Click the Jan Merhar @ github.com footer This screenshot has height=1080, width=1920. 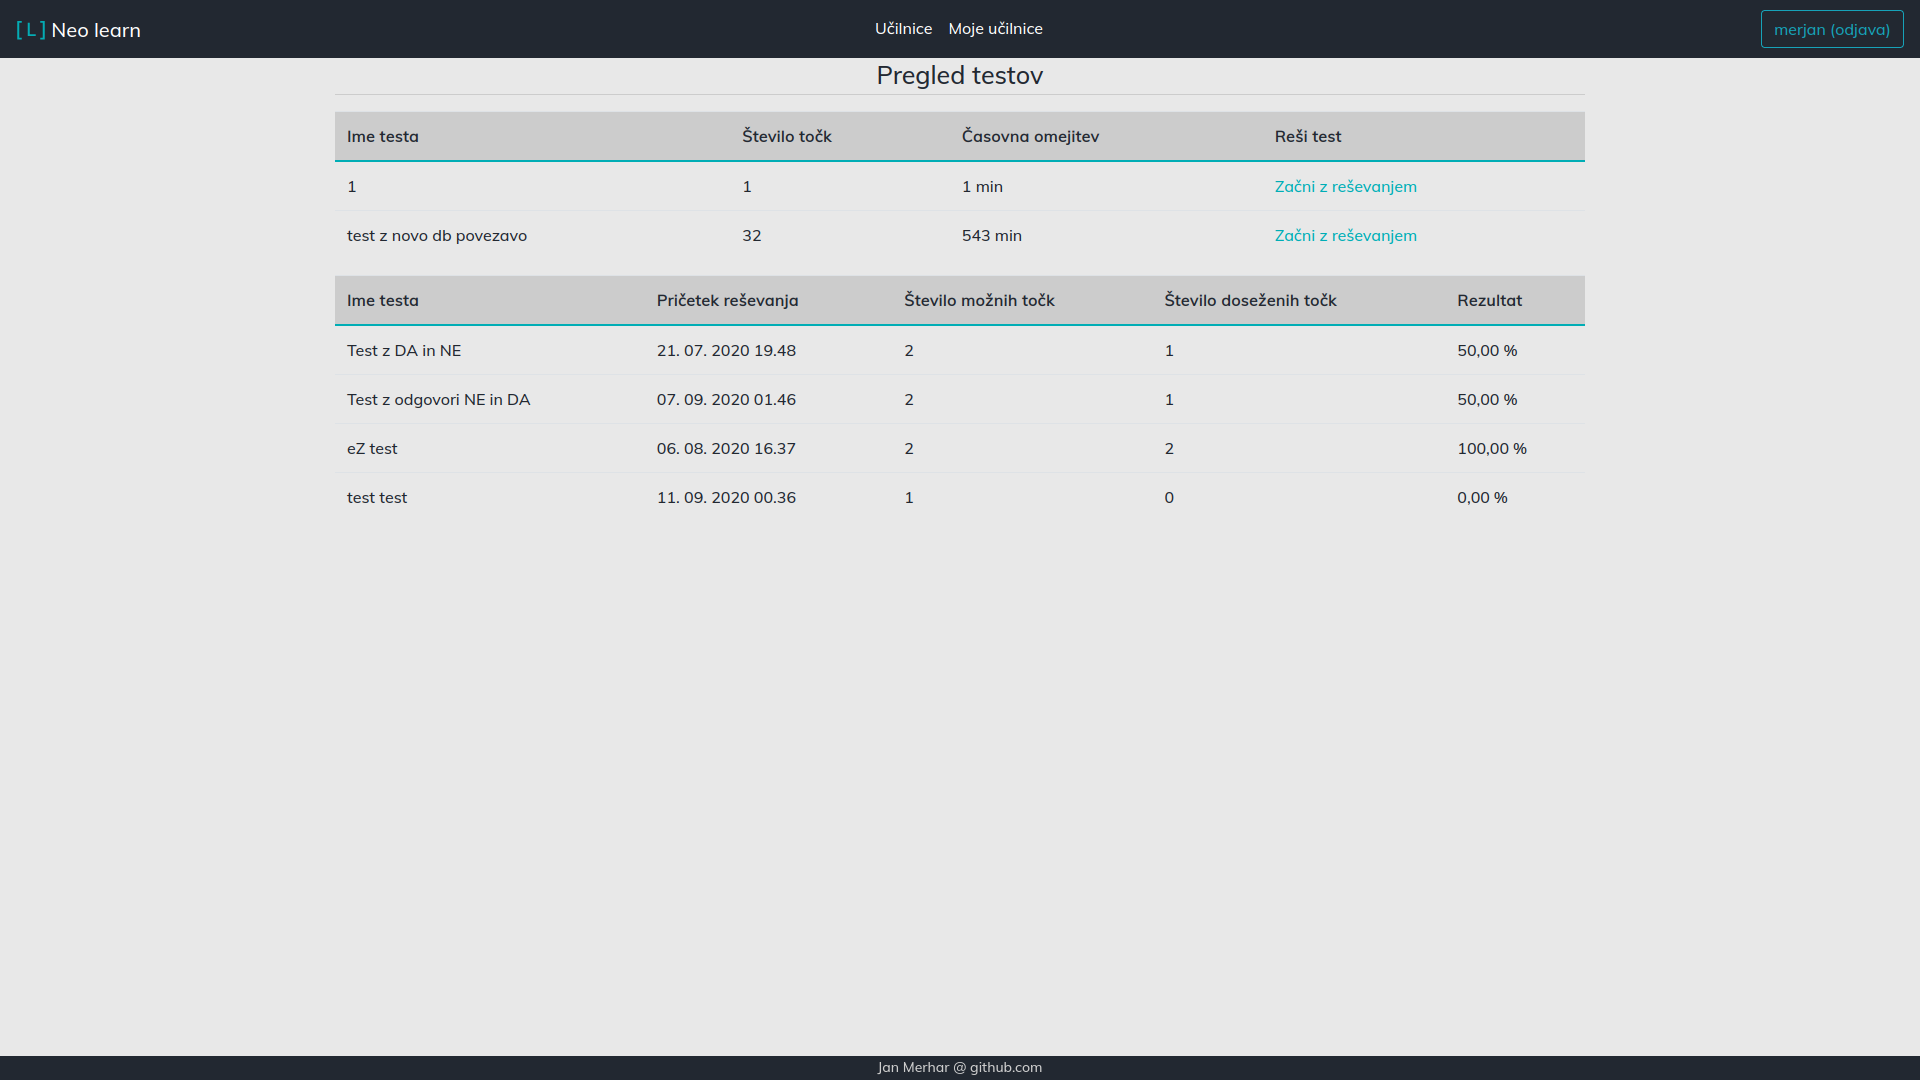coord(959,1067)
